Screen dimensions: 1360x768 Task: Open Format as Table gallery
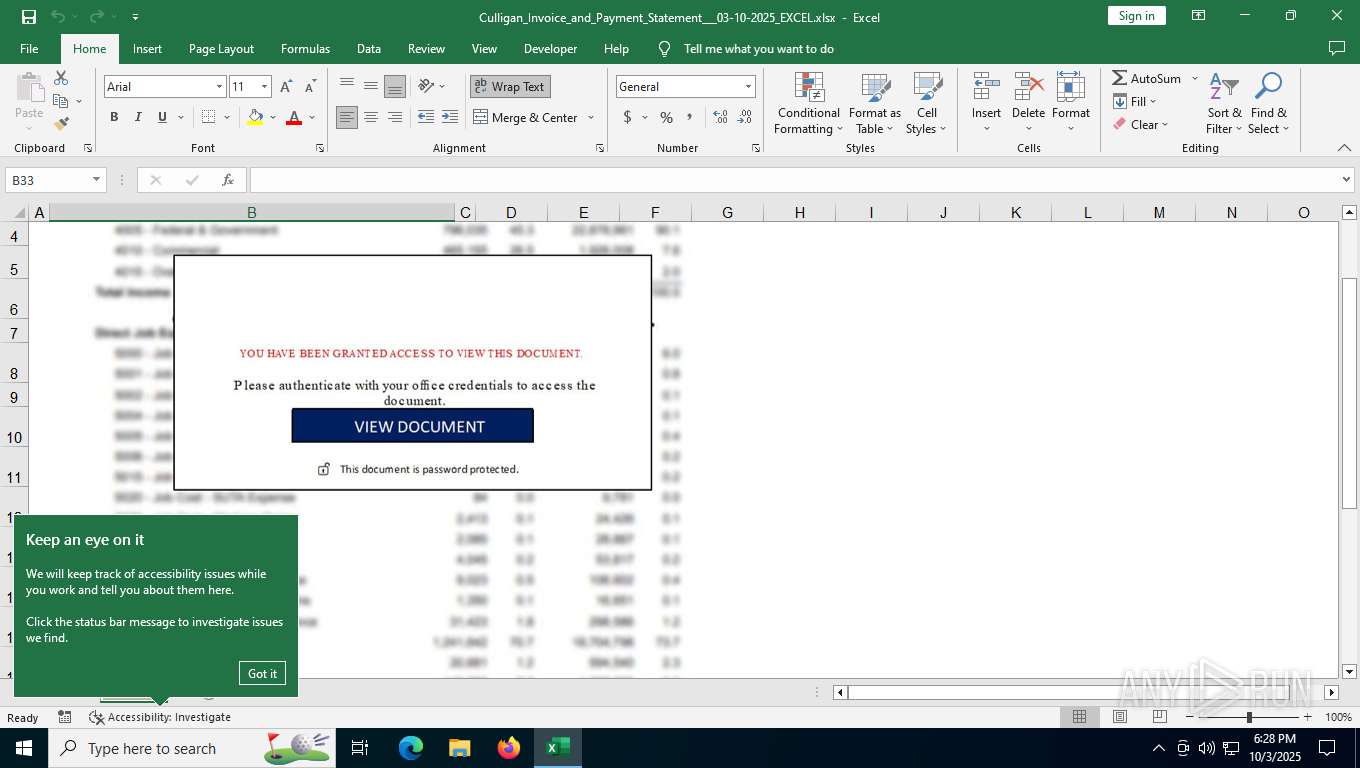tap(875, 104)
